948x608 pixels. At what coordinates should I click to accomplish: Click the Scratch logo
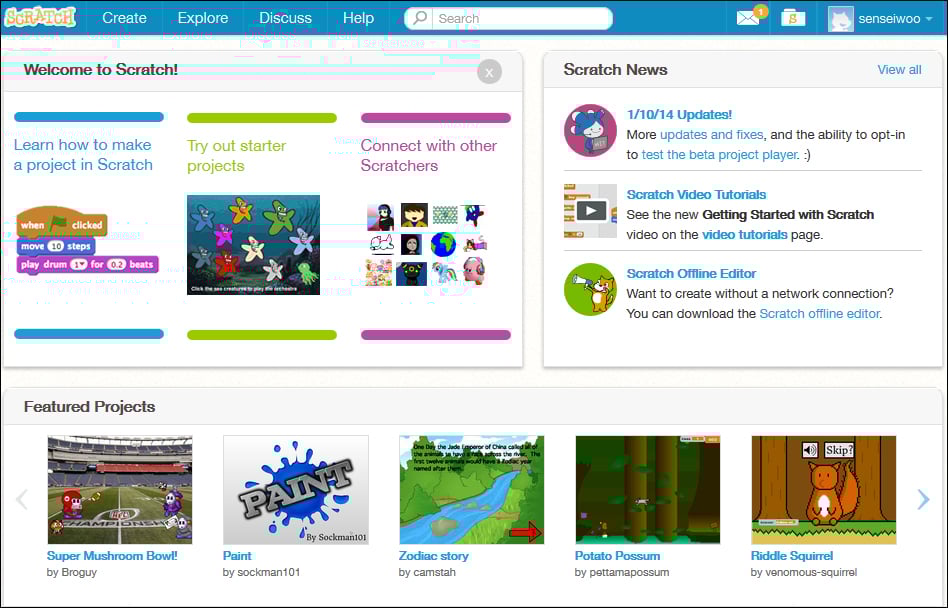pos(40,18)
